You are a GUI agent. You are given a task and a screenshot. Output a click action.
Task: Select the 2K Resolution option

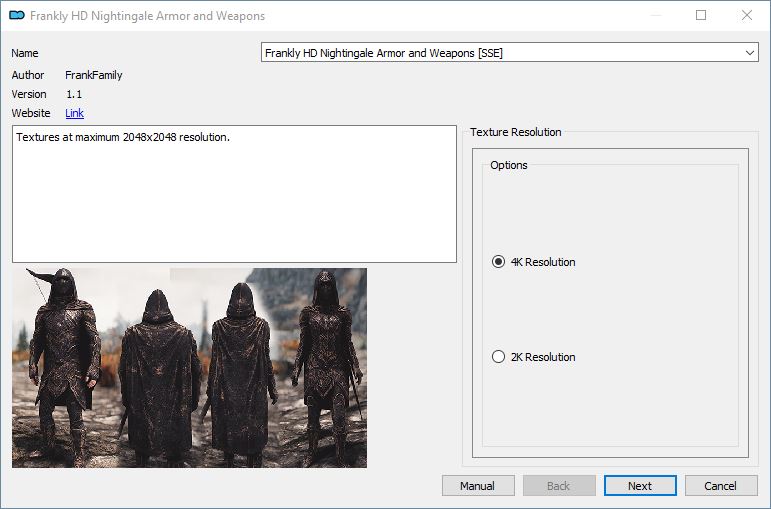[x=534, y=357]
